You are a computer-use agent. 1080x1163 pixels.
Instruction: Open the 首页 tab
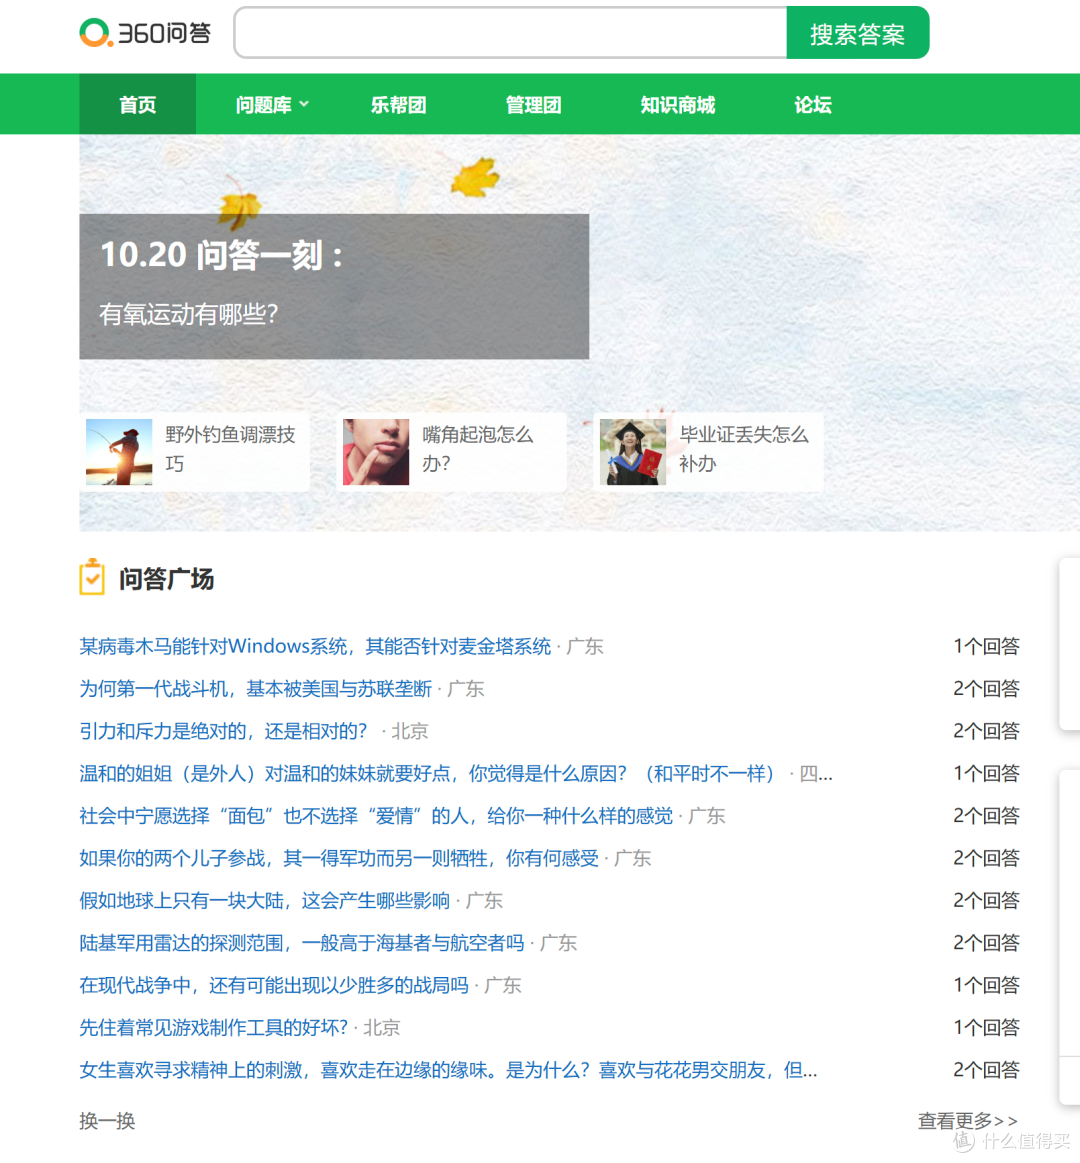click(x=138, y=105)
